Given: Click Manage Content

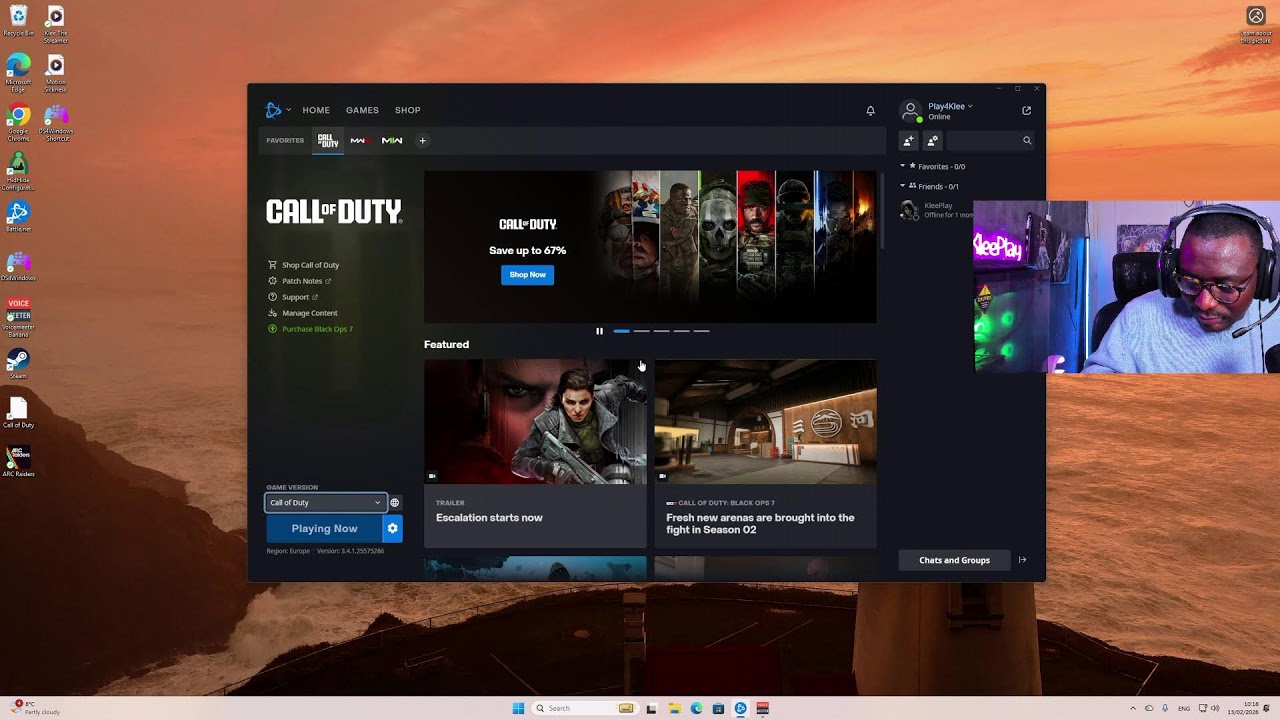Looking at the screenshot, I should point(310,313).
